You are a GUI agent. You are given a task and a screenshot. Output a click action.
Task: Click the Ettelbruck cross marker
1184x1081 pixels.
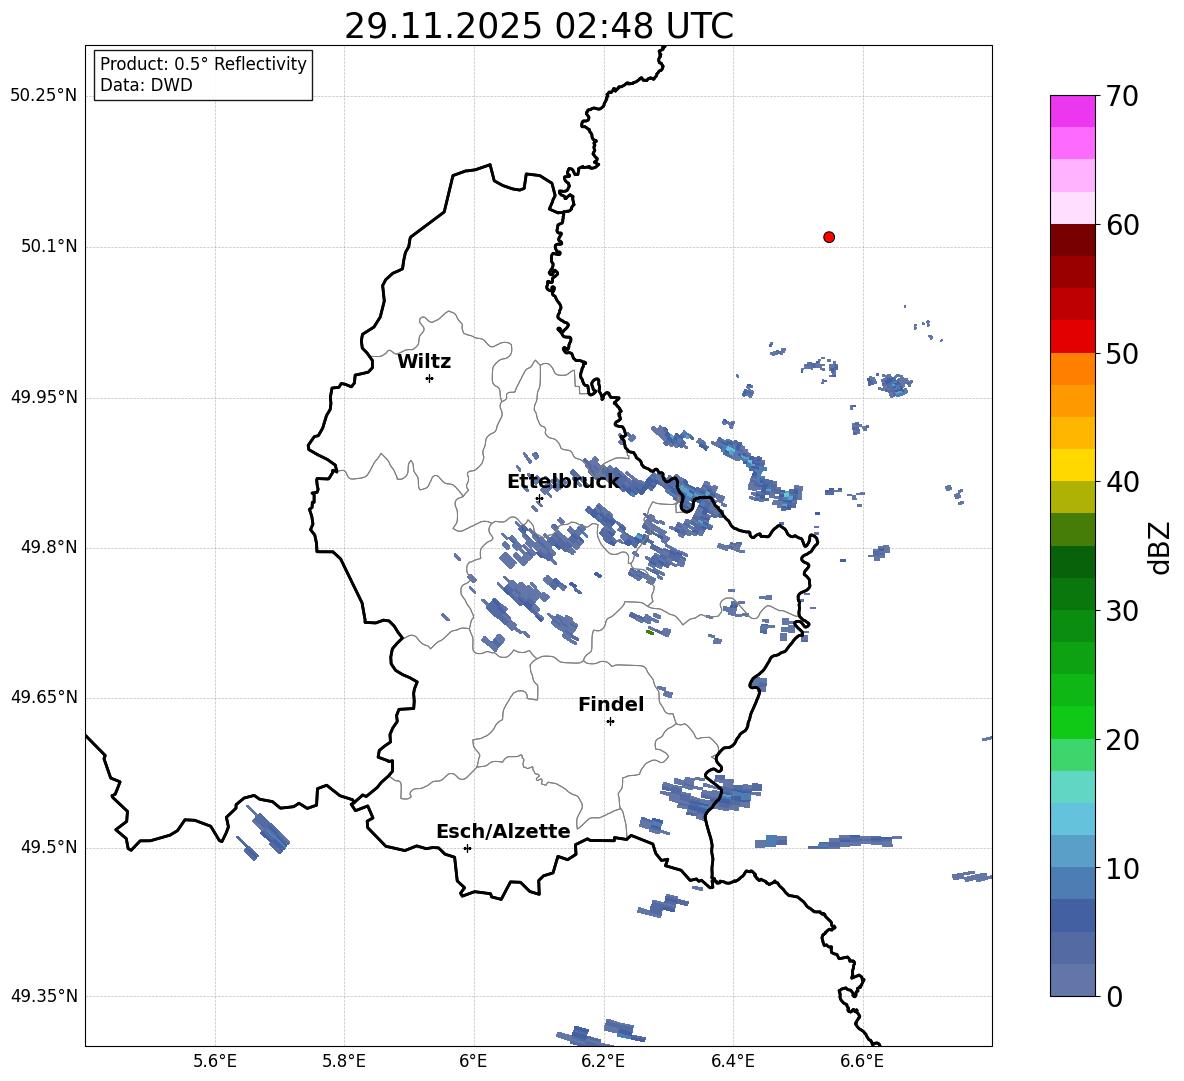pyautogui.click(x=539, y=499)
